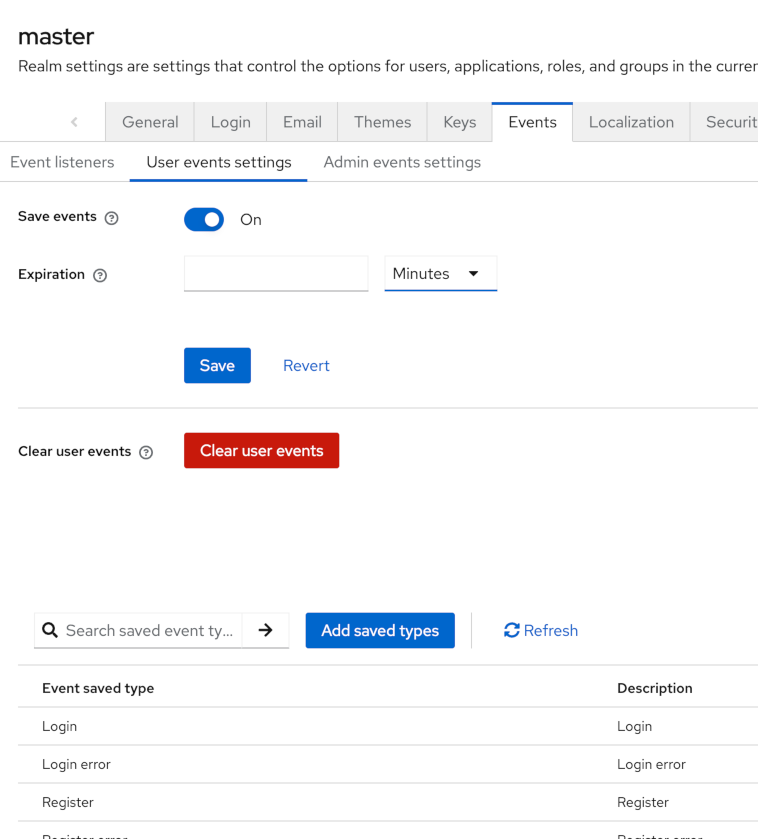Screen dimensions: 758x839
Task: Switch to Event listeners sub-tab
Action: (x=62, y=162)
